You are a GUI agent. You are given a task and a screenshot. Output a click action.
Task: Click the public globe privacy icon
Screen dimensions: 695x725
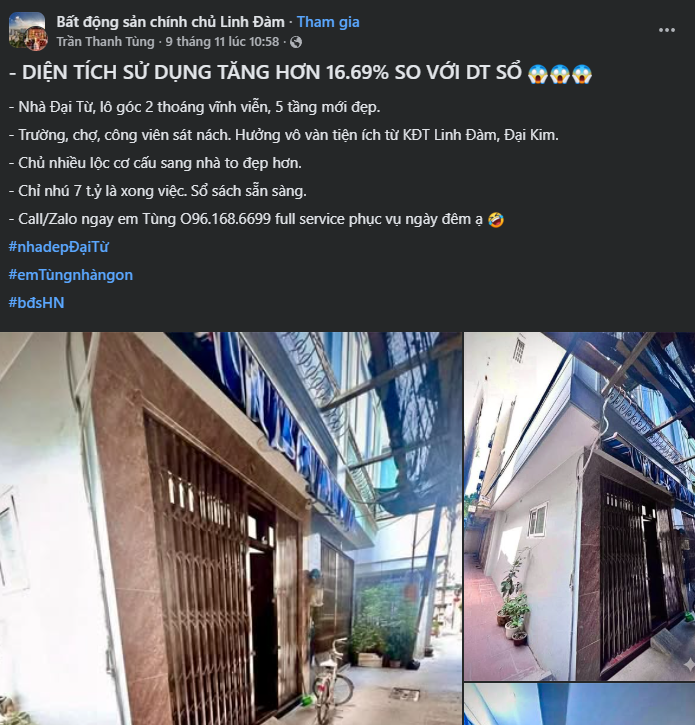point(296,42)
